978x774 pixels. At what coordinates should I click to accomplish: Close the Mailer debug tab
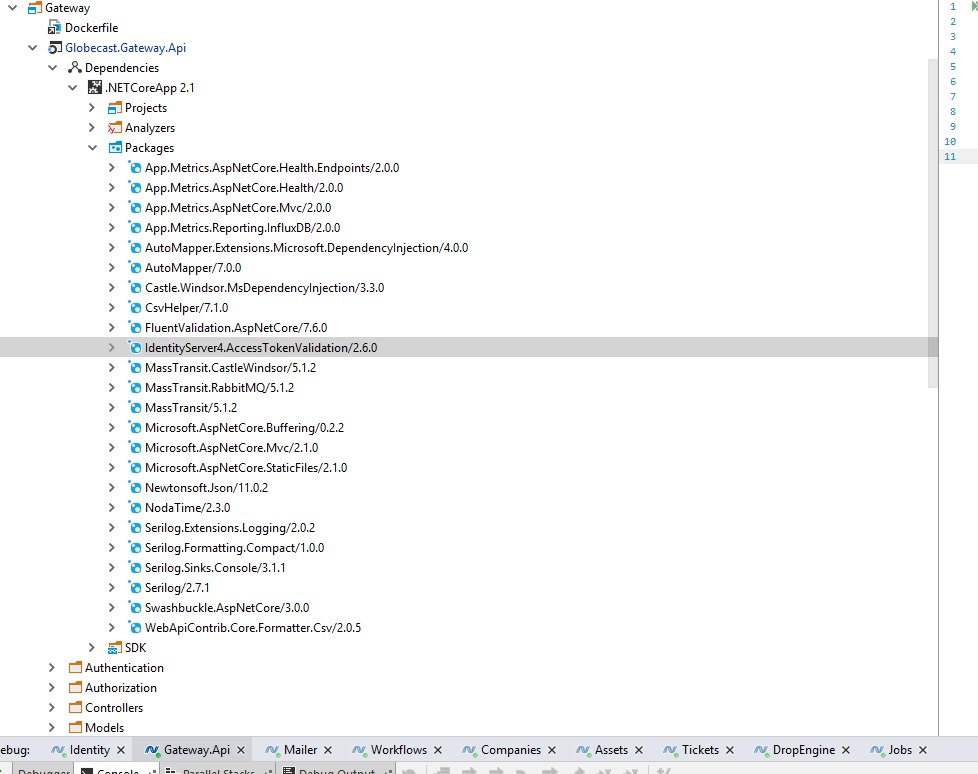coord(328,750)
